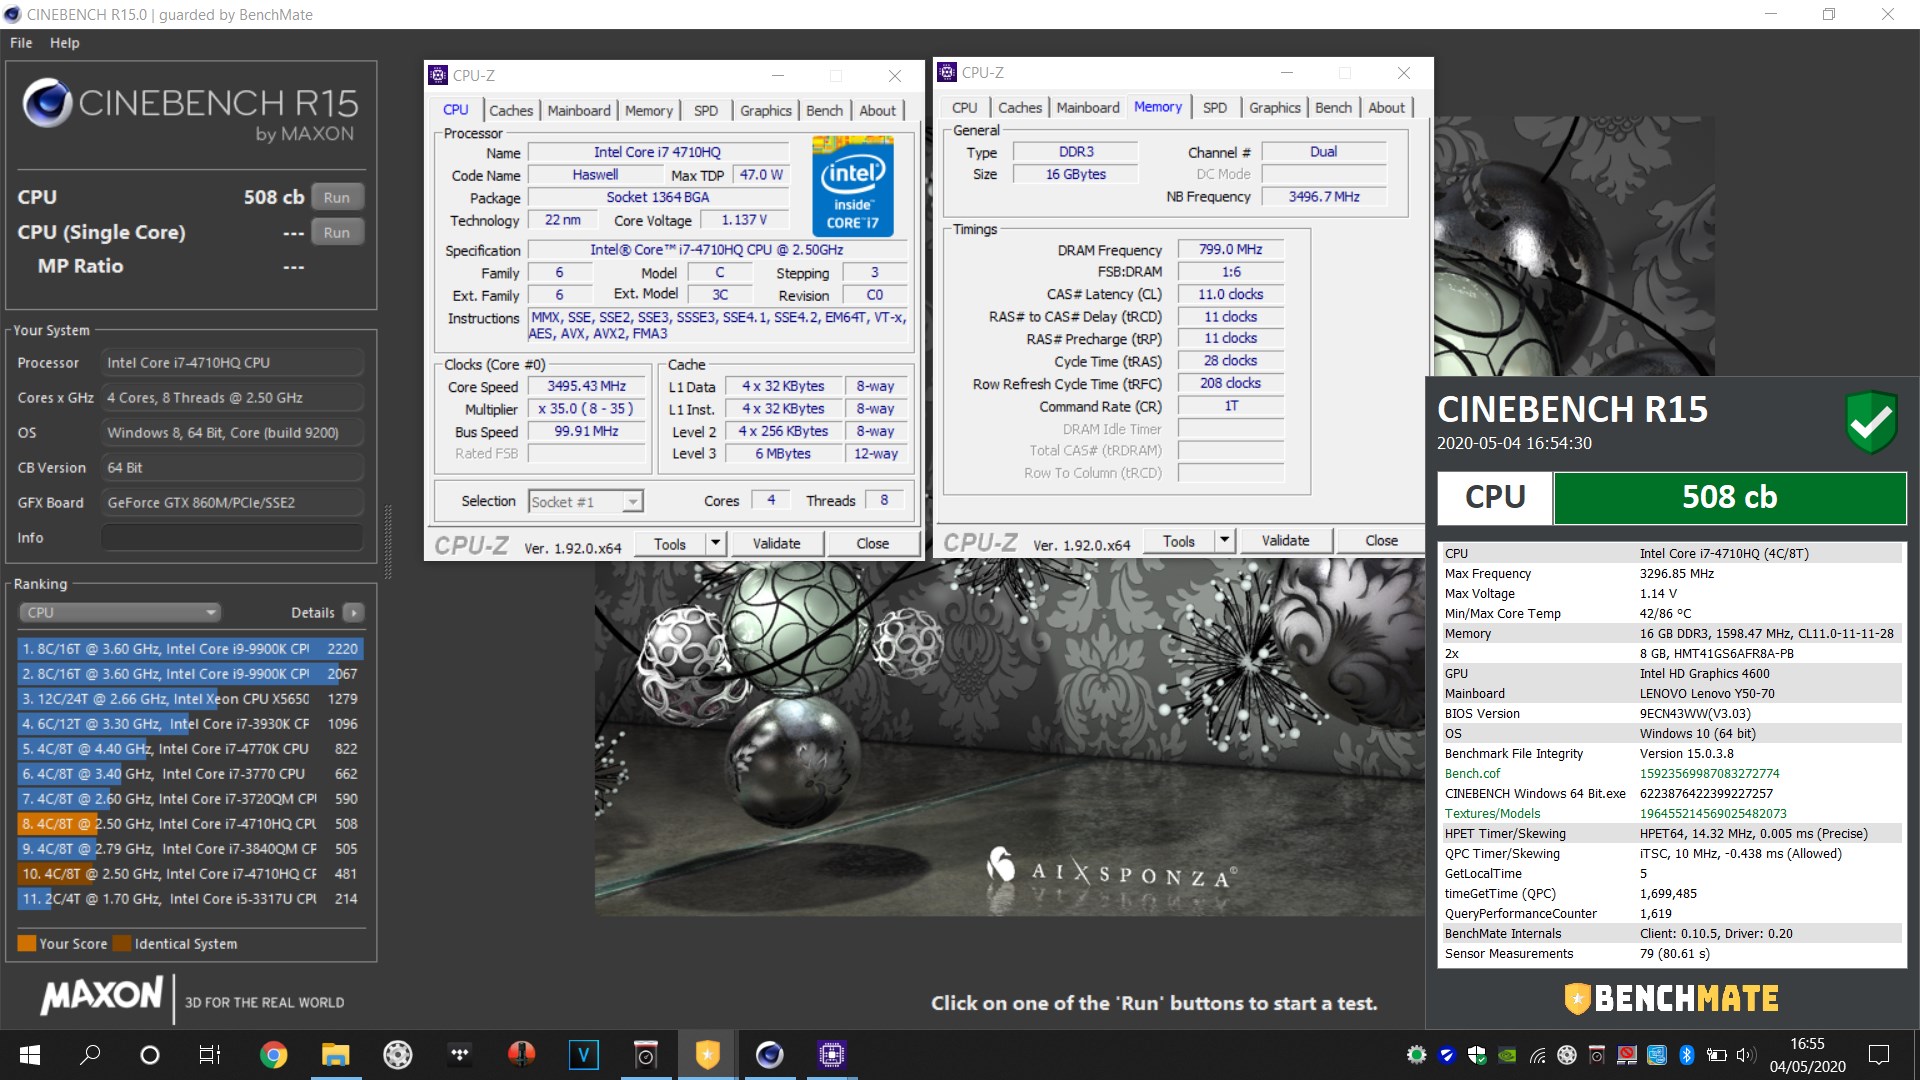The image size is (1920, 1080).
Task: Click Validate in left CPU-Z window
Action: coord(776,544)
